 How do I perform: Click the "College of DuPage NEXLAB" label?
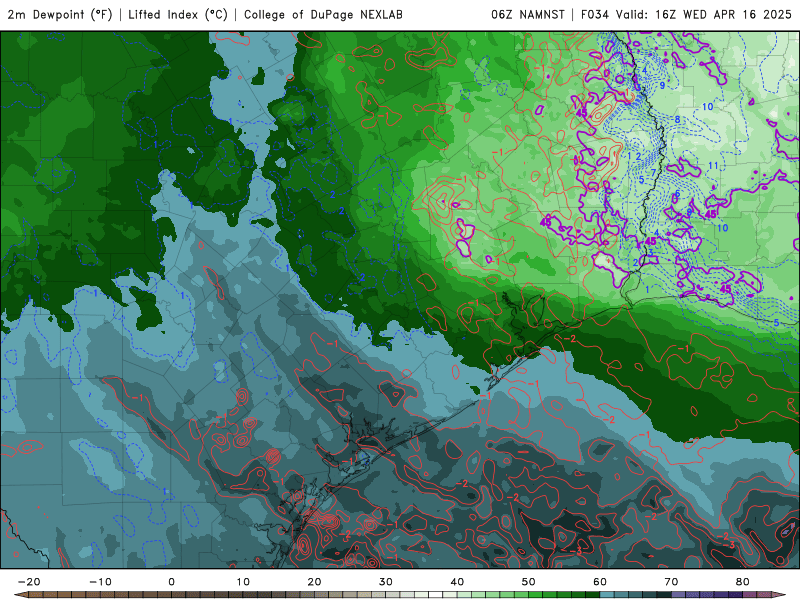coord(323,14)
